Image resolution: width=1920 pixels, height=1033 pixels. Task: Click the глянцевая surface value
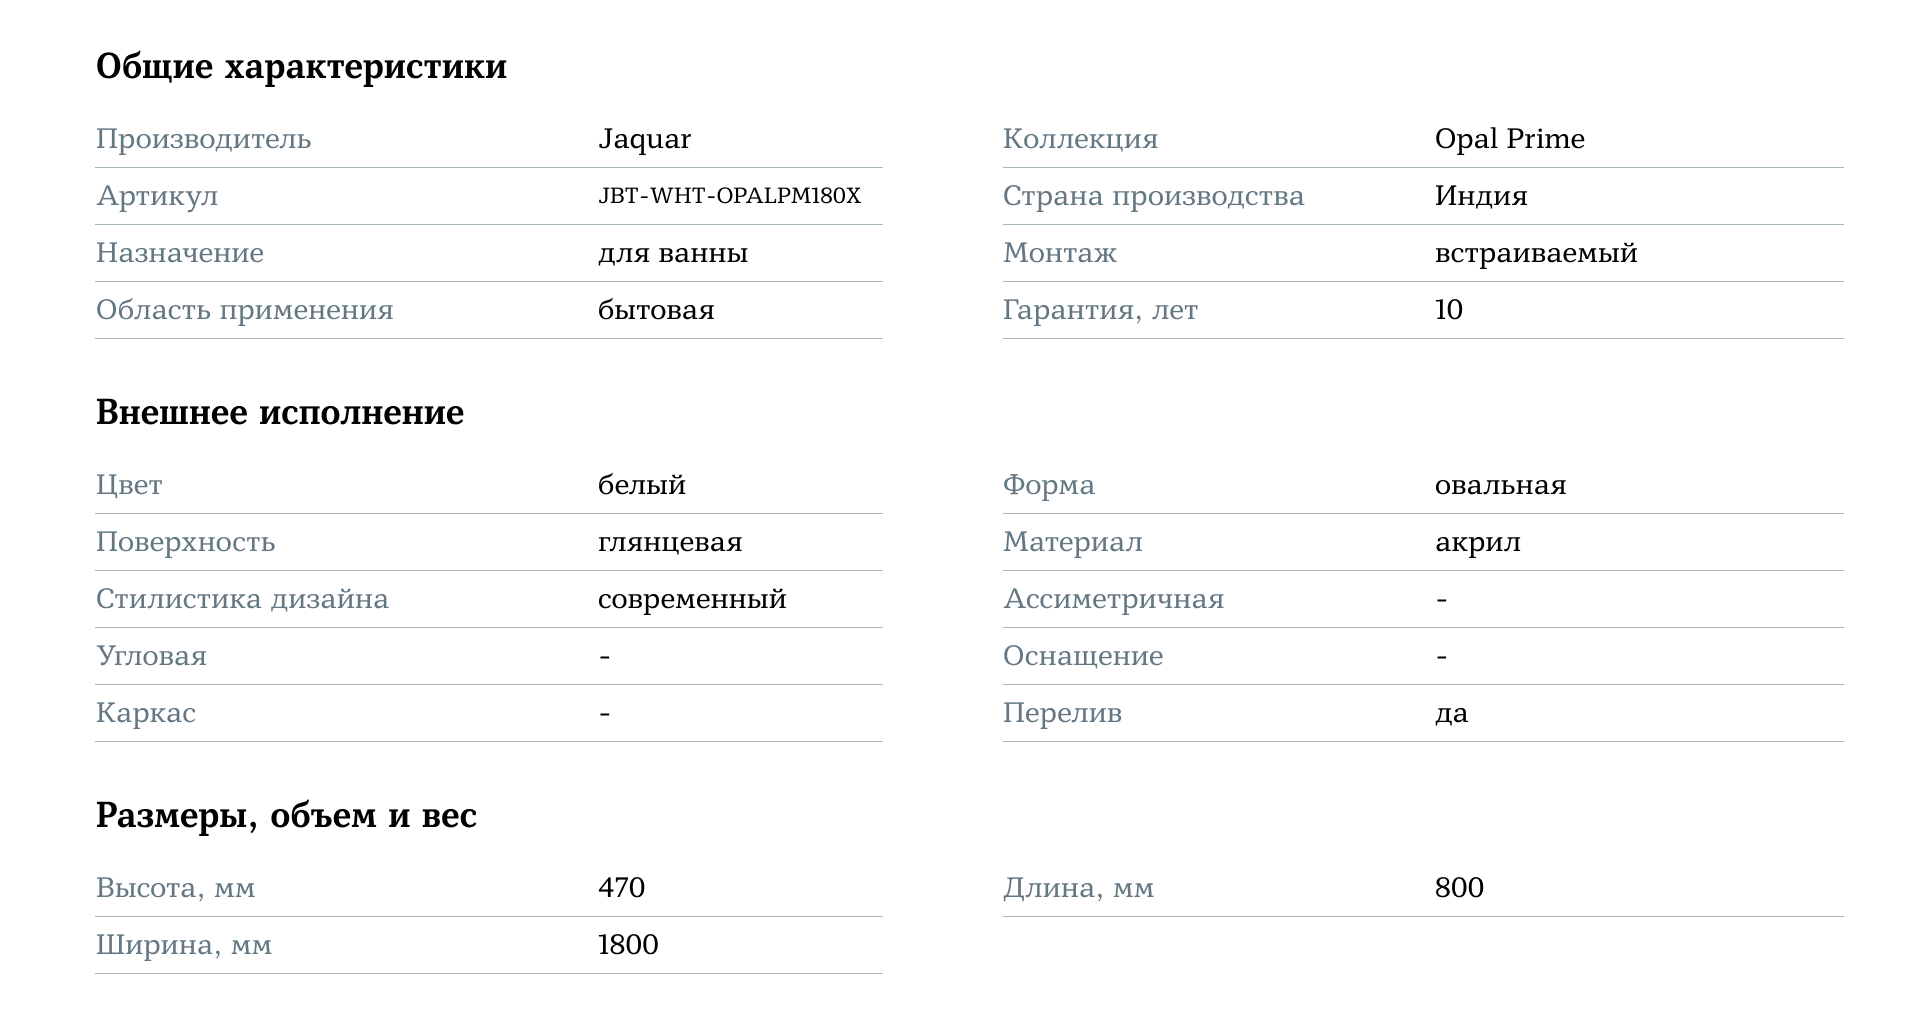(x=669, y=542)
